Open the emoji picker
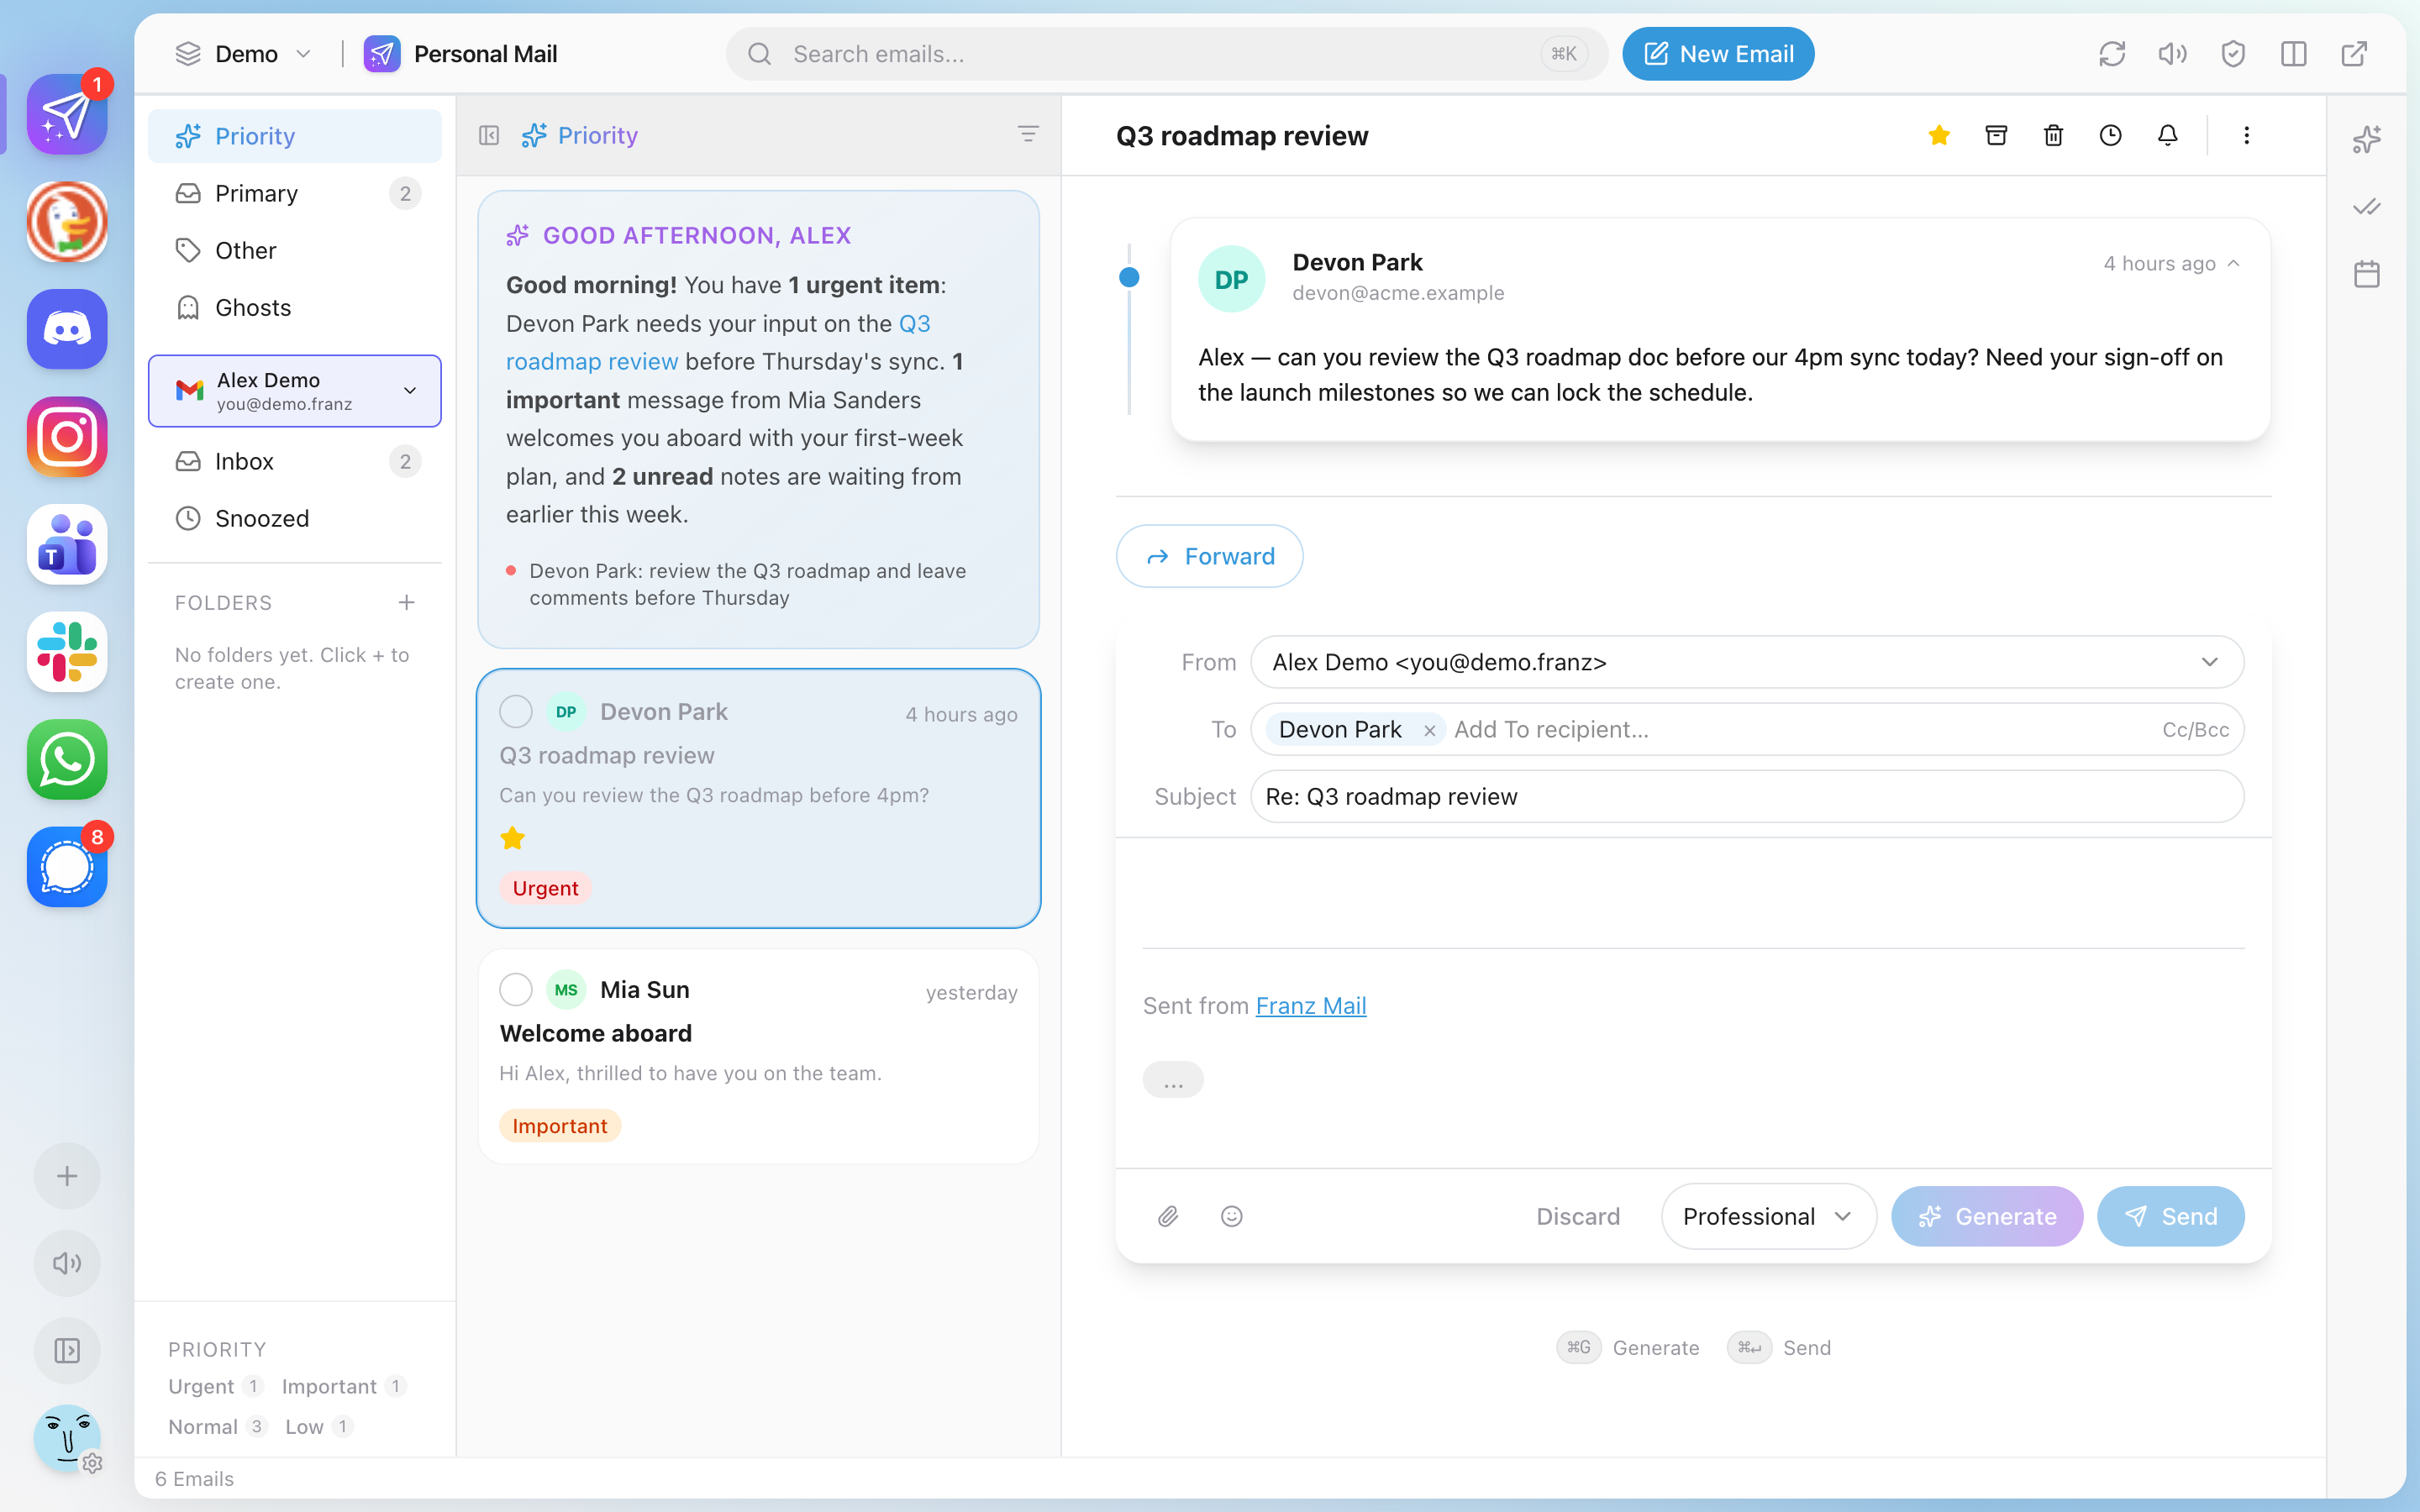The width and height of the screenshot is (2420, 1512). click(x=1232, y=1216)
